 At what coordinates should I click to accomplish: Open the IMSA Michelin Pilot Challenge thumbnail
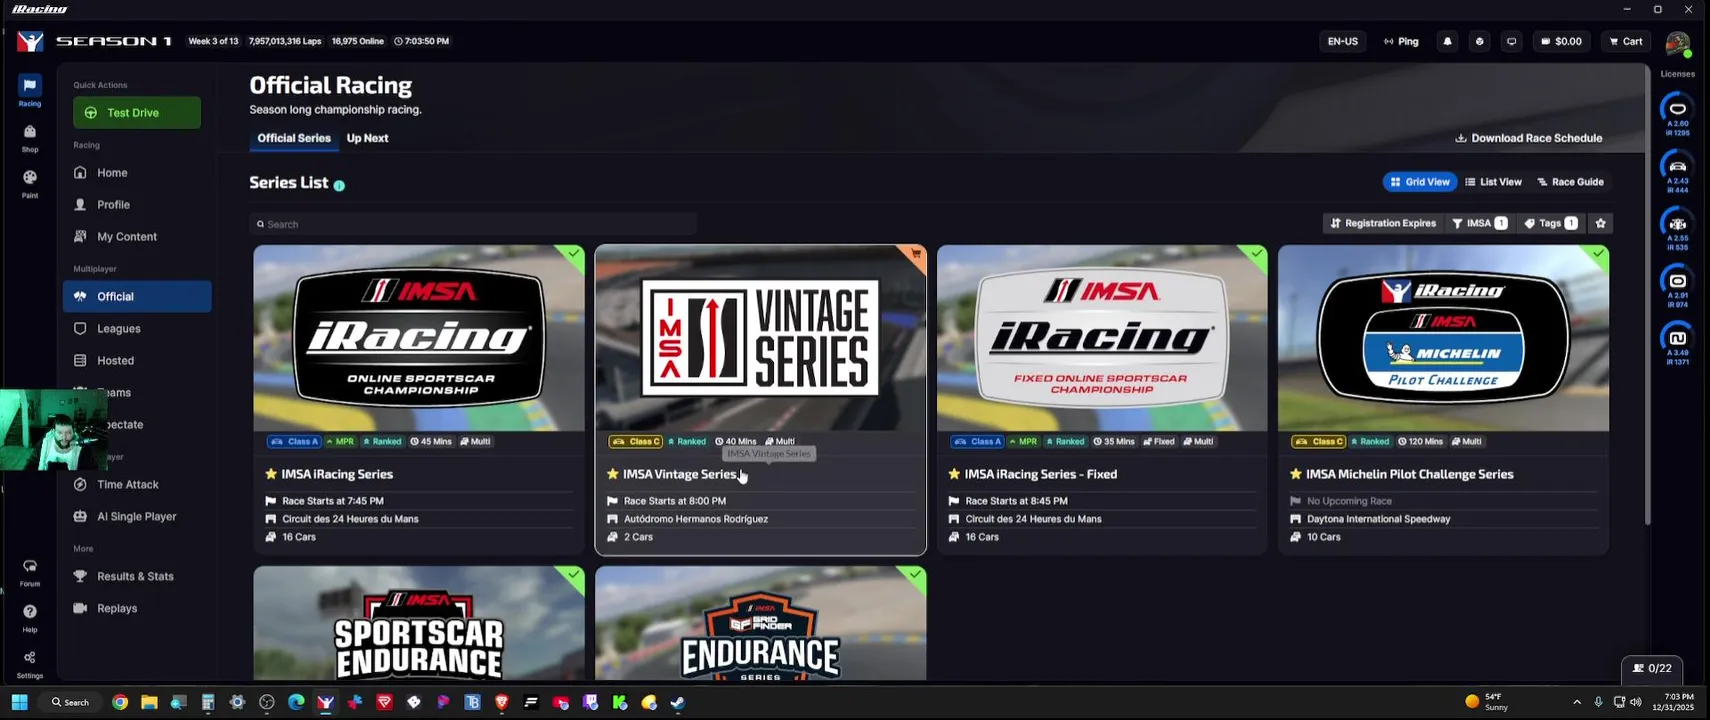point(1444,338)
